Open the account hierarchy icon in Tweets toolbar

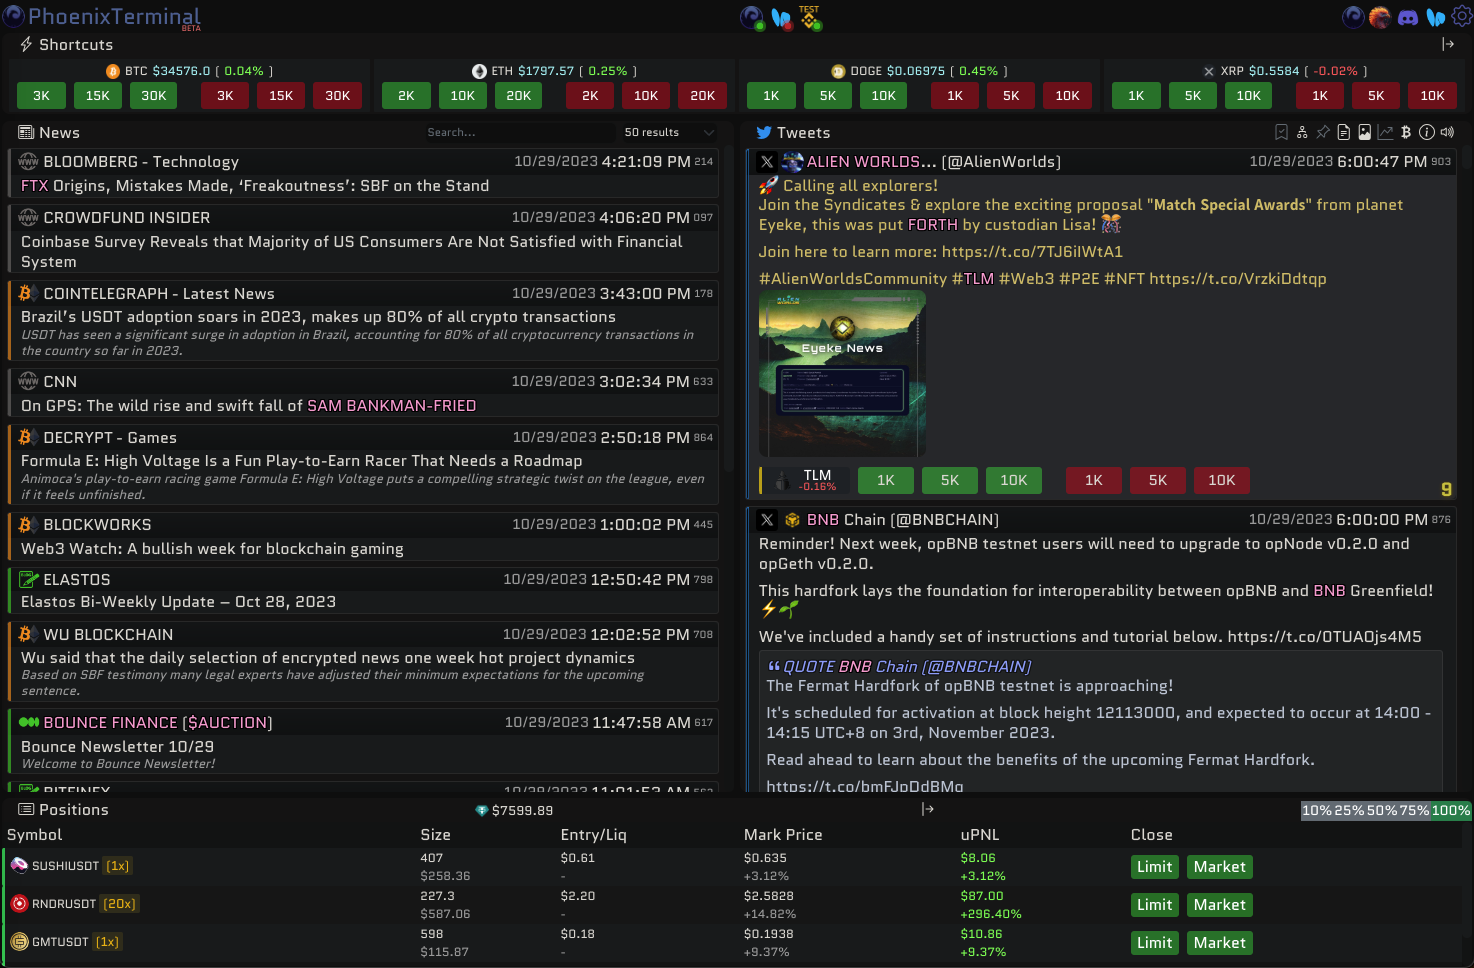coord(1302,132)
